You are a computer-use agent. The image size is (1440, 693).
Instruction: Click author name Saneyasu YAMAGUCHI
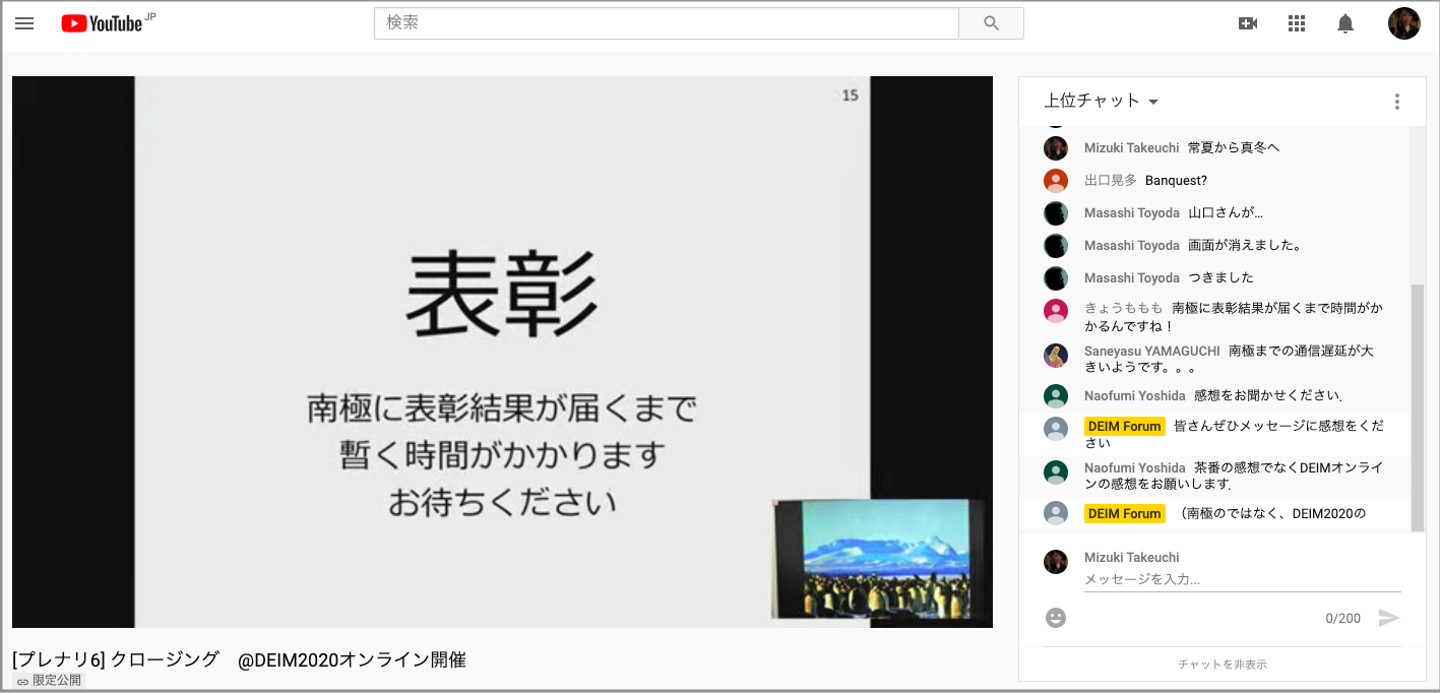(x=1152, y=351)
